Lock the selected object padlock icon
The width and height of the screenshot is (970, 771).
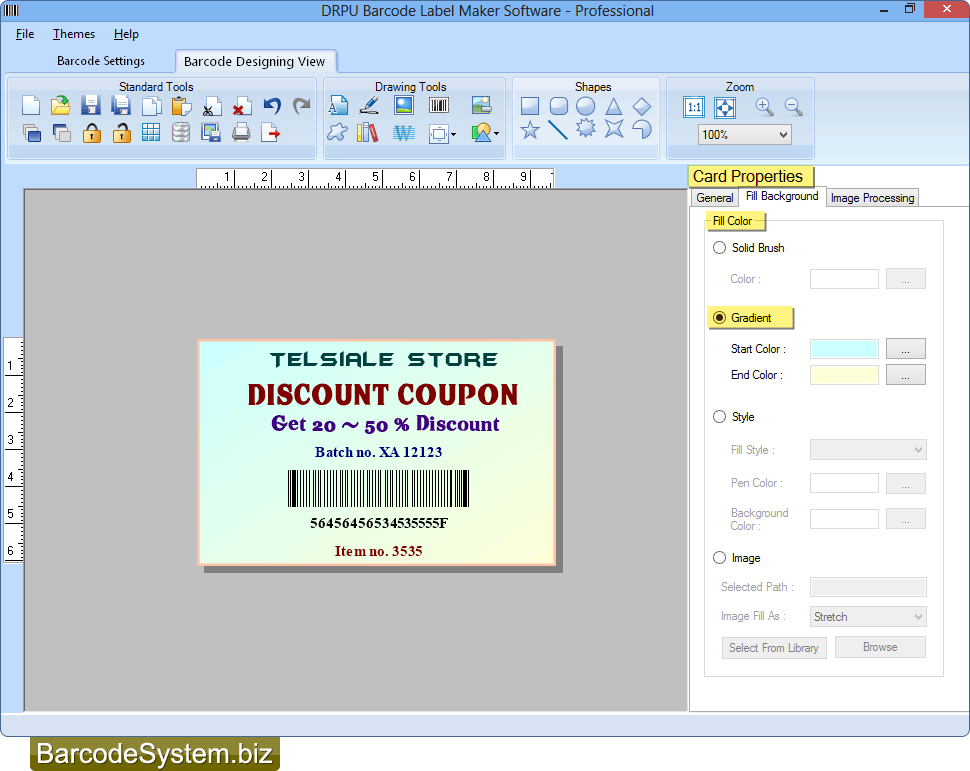(92, 133)
